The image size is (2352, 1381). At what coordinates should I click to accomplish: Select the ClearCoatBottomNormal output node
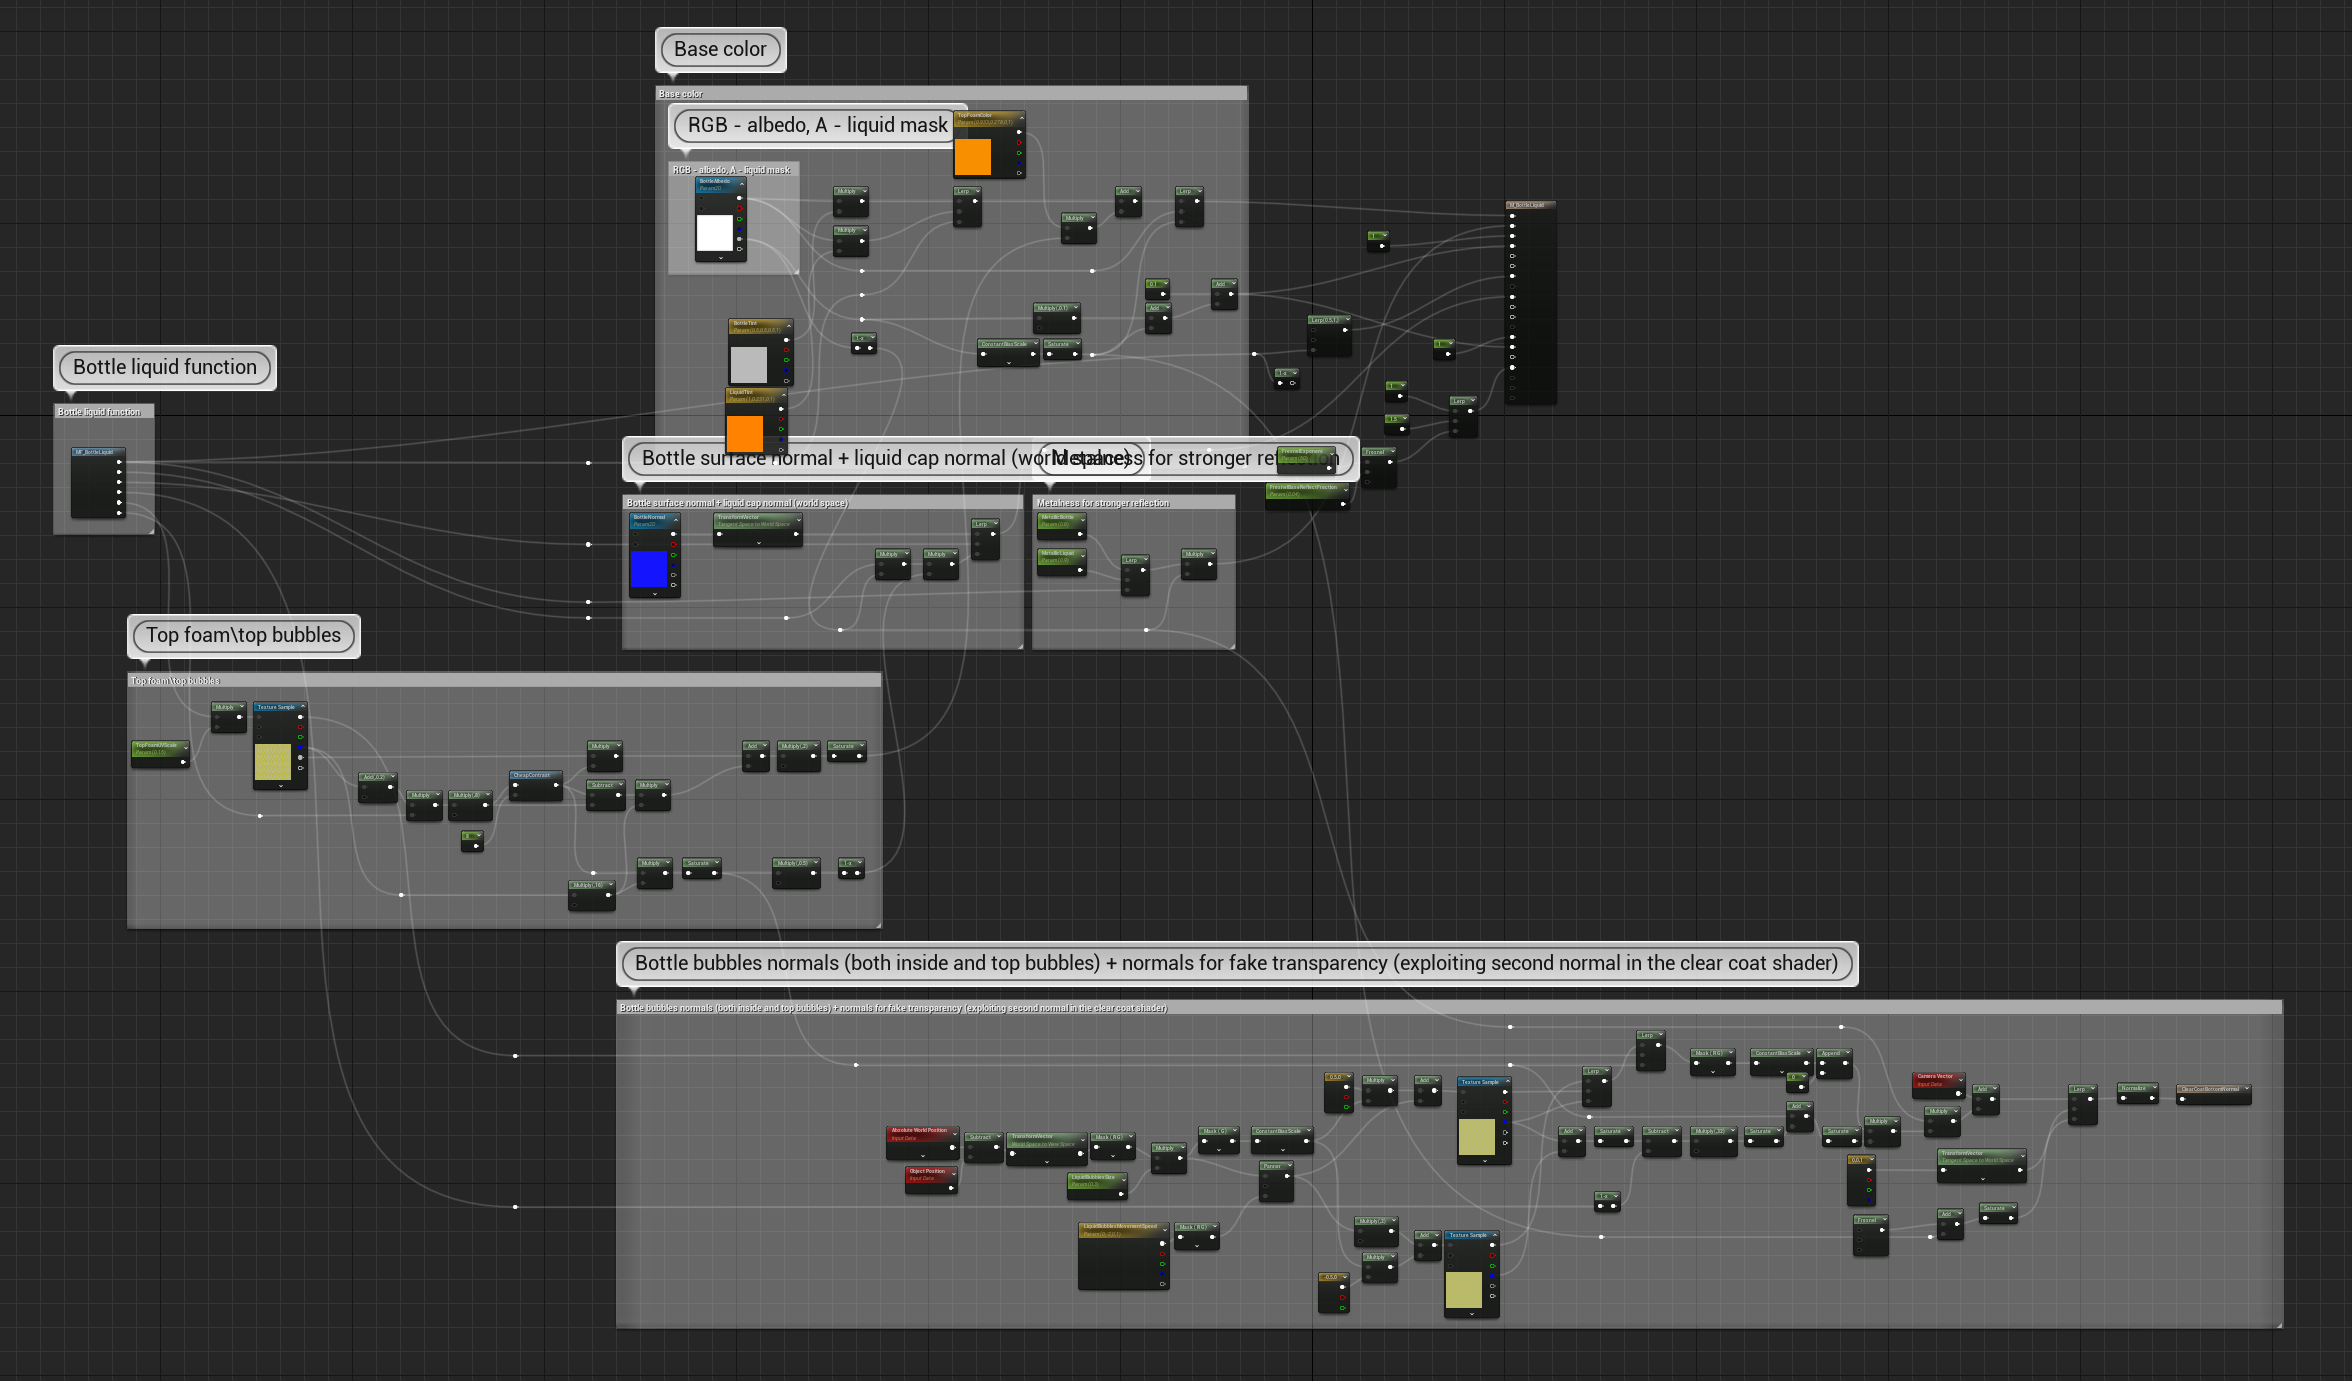2212,1089
